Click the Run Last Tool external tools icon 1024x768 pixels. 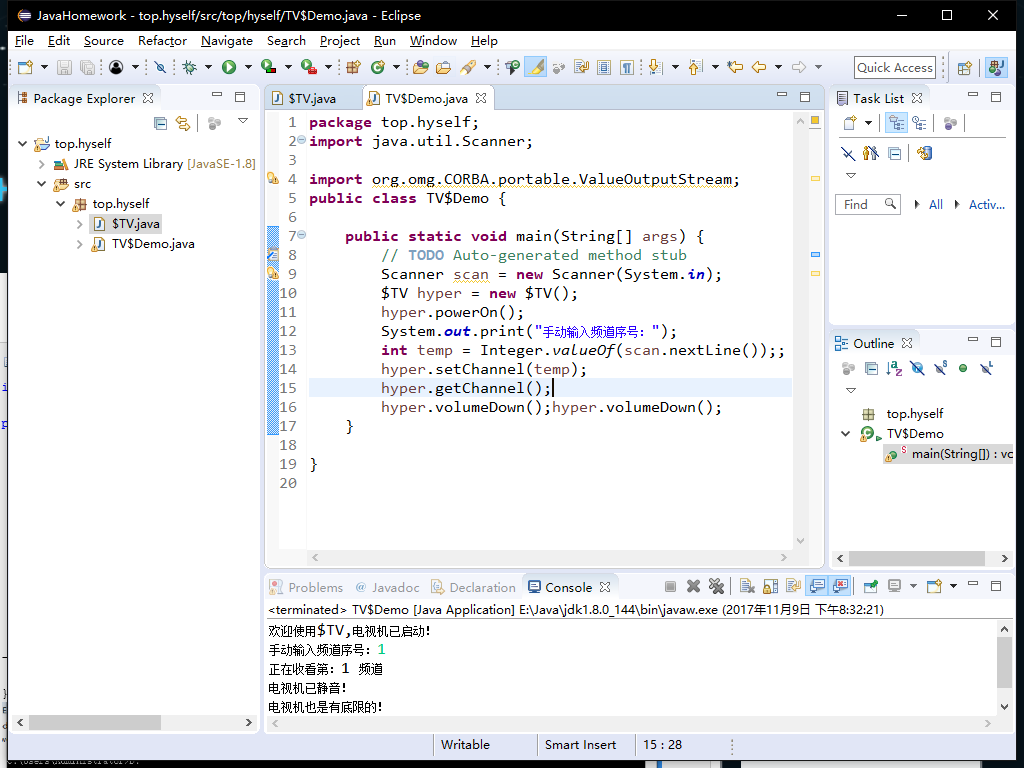point(308,67)
